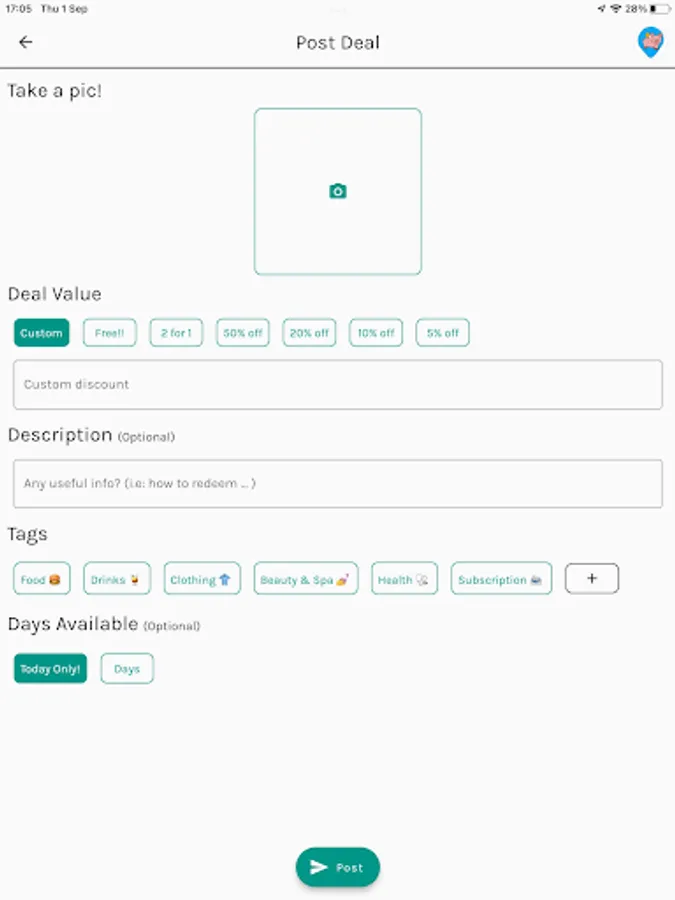Toggle the Beauty & Spa tag
This screenshot has width=675, height=900.
click(x=306, y=579)
